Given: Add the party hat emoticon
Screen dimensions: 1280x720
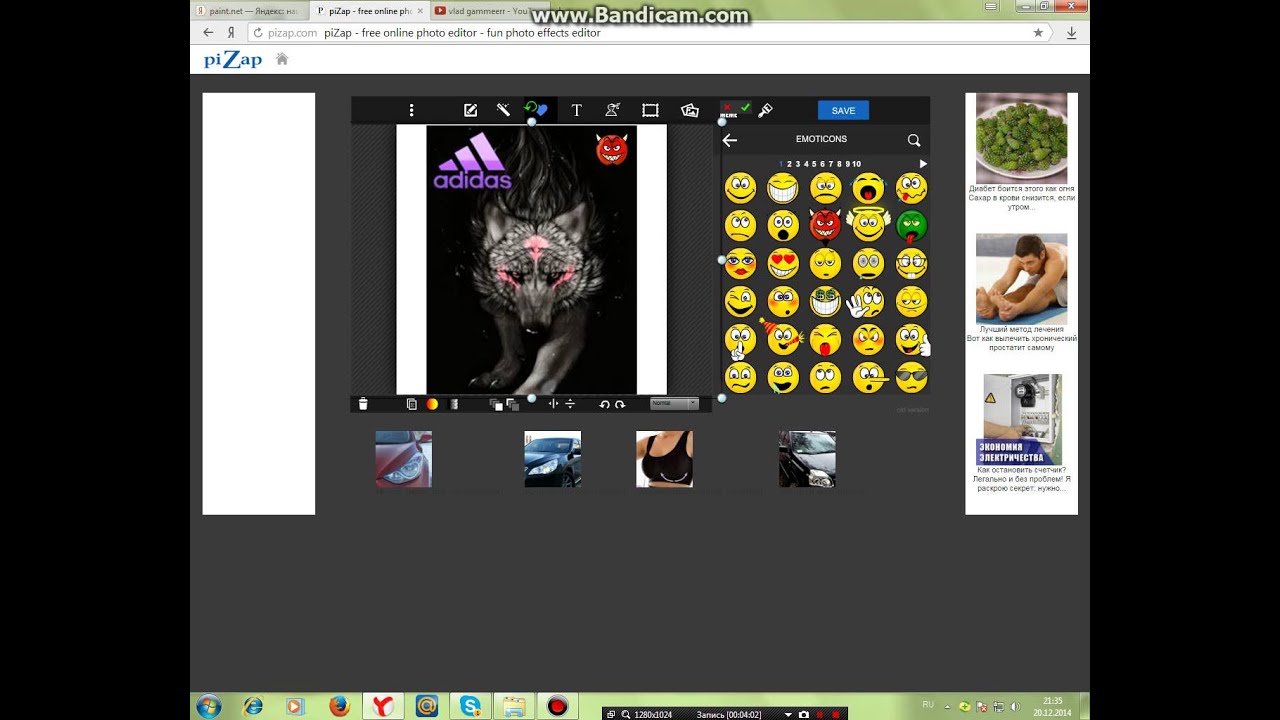Looking at the screenshot, I should (782, 338).
